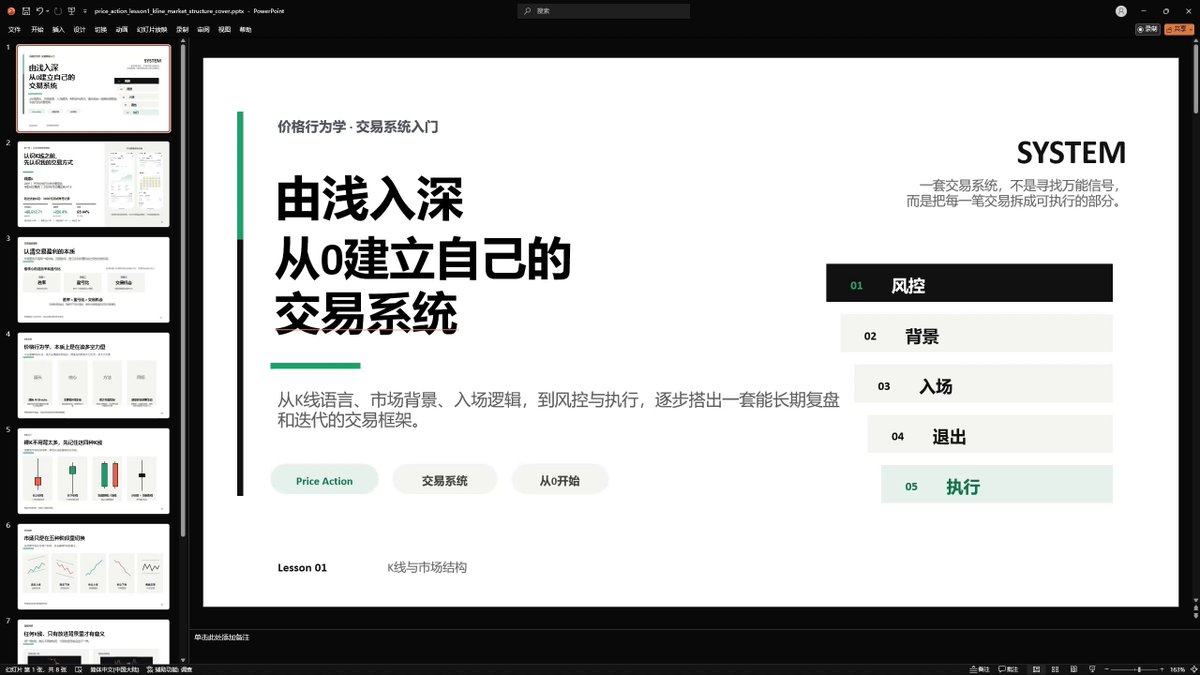Screen dimensions: 1200x675
Task: Click the search box in title bar
Action: click(603, 11)
